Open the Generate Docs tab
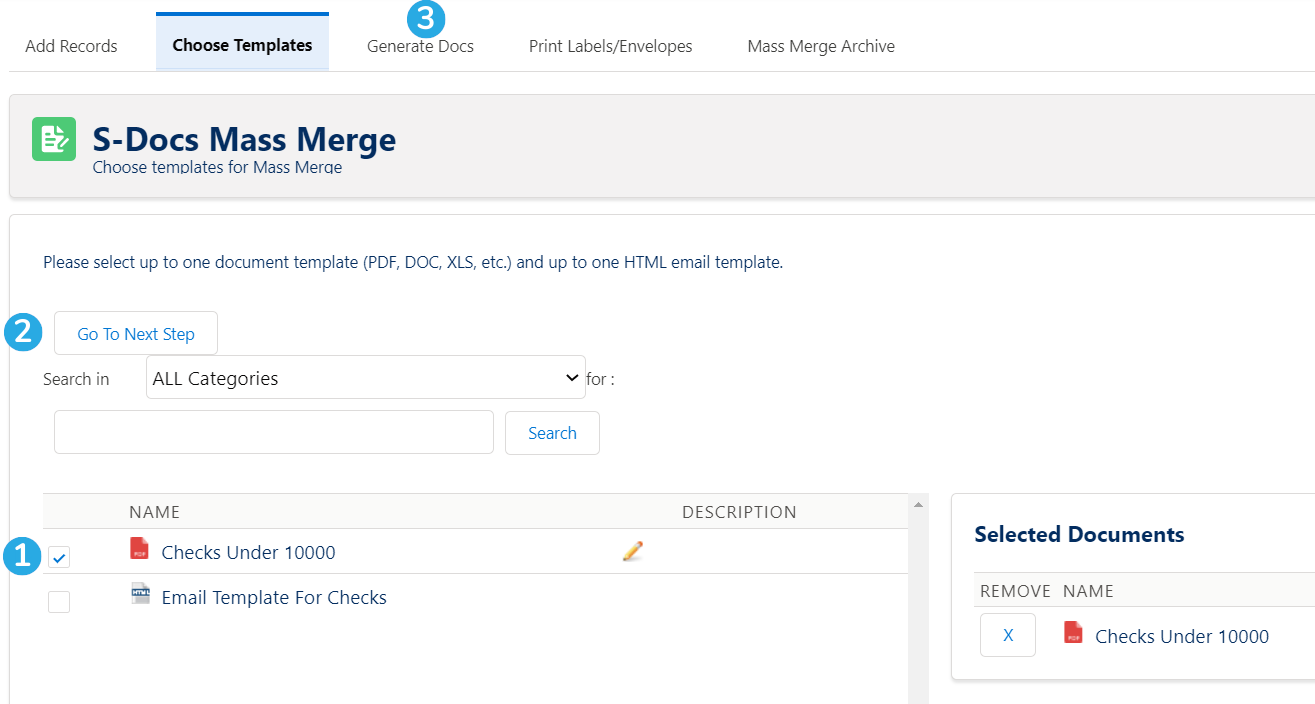The width and height of the screenshot is (1315, 704). coord(420,46)
